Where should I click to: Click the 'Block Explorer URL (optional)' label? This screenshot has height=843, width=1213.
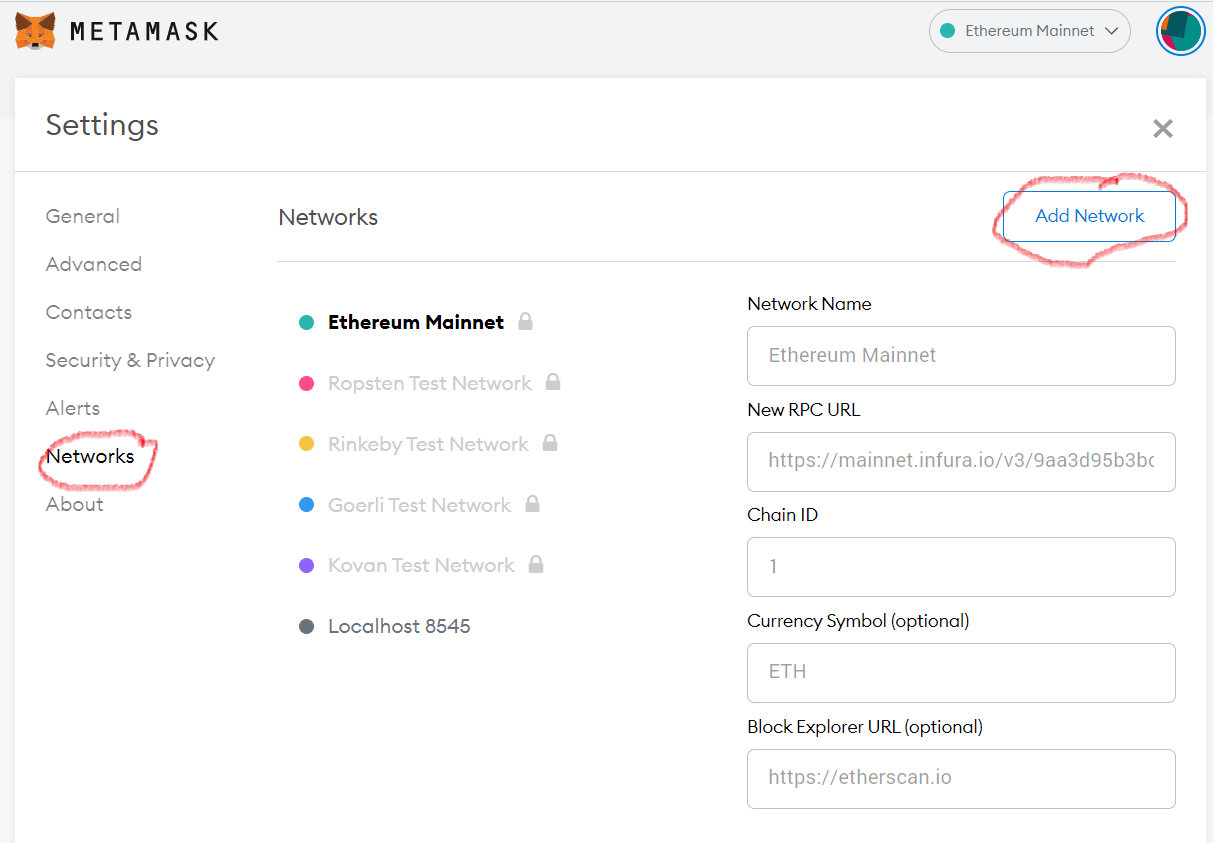click(865, 727)
